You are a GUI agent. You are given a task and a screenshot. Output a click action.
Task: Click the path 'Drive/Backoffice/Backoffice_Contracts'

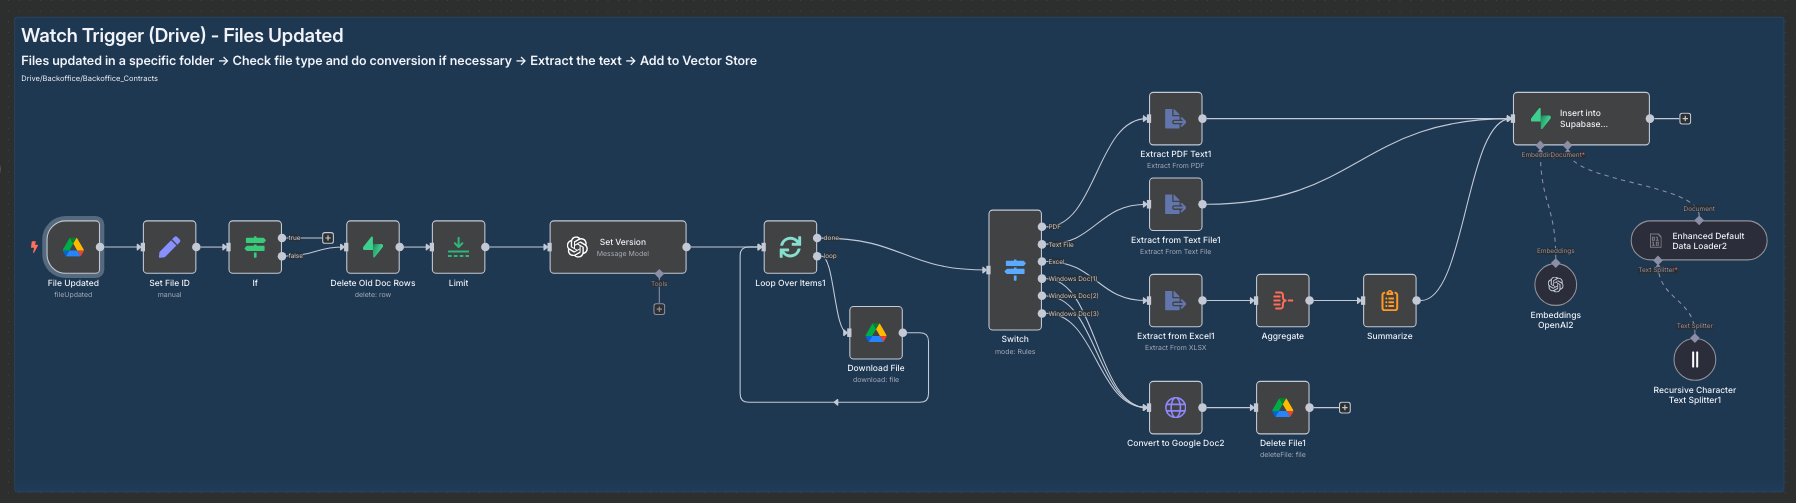click(89, 79)
